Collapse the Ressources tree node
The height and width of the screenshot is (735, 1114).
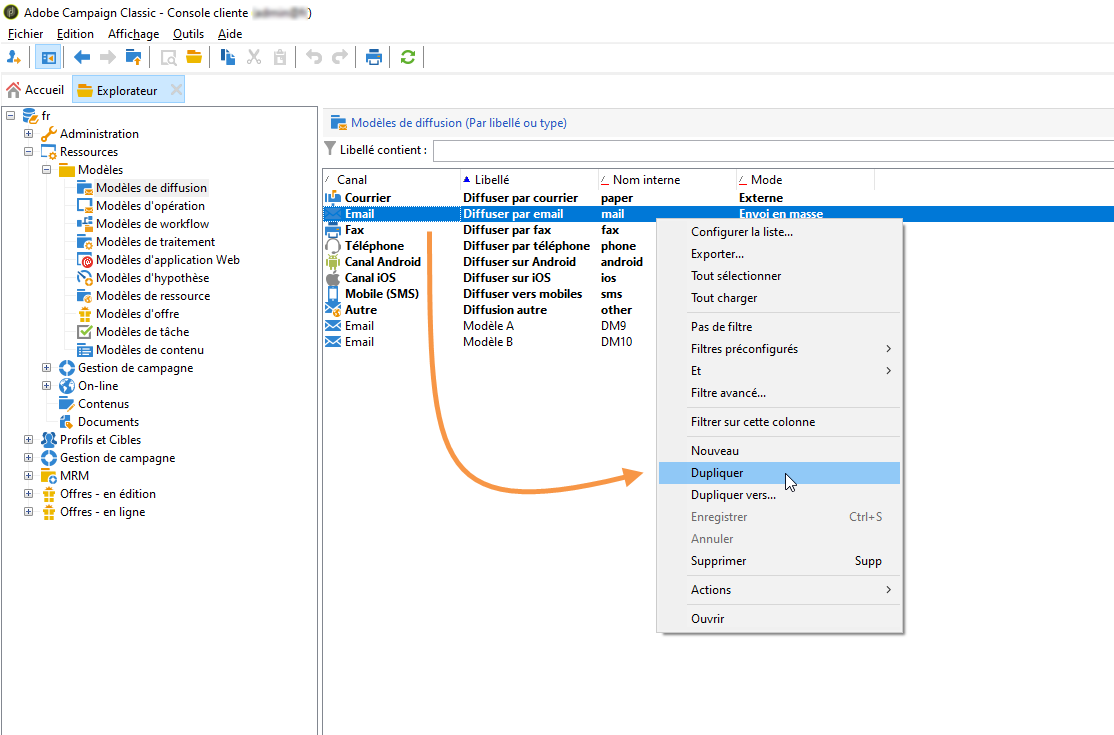coord(29,152)
